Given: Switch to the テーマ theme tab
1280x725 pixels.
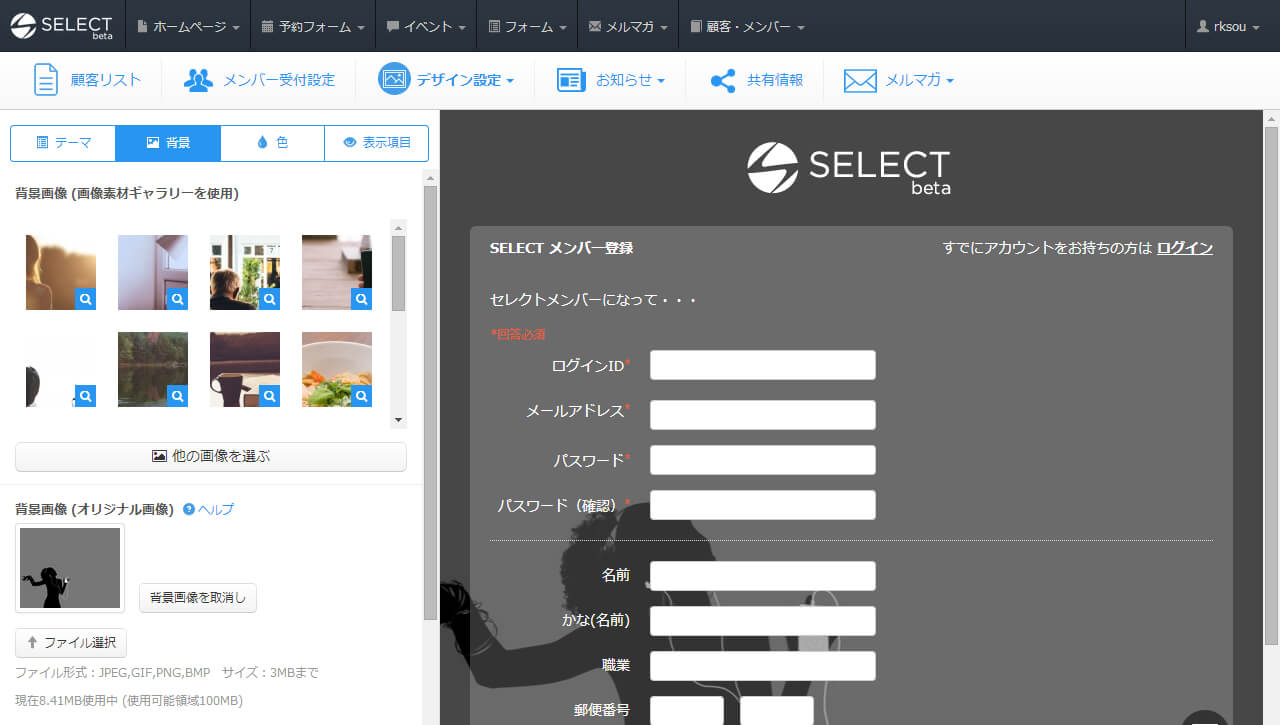Looking at the screenshot, I should [x=63, y=143].
